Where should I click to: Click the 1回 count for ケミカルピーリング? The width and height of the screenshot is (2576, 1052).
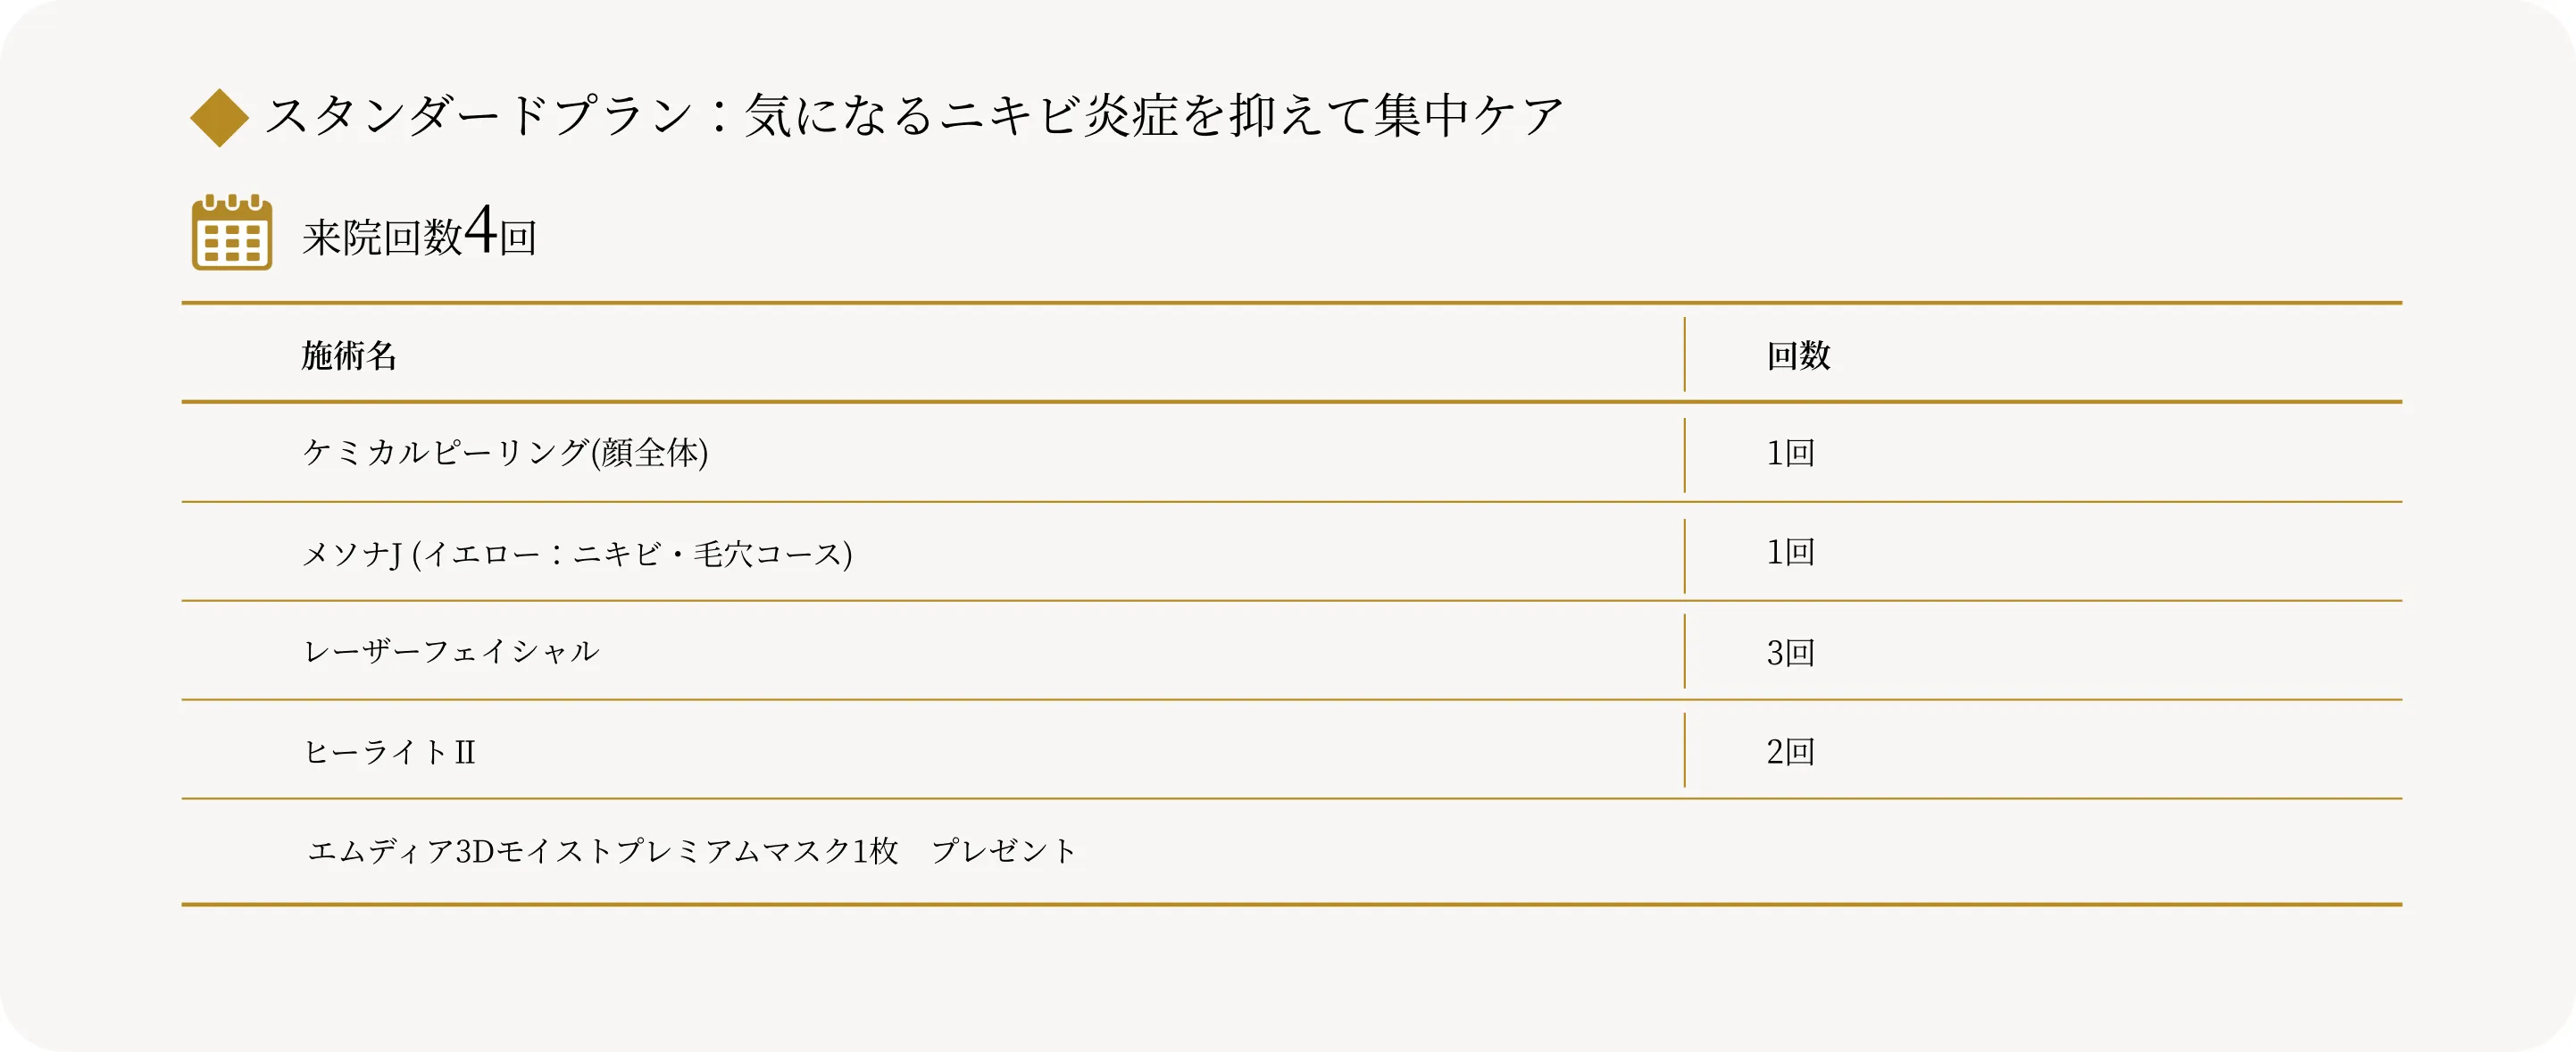pos(1790,453)
